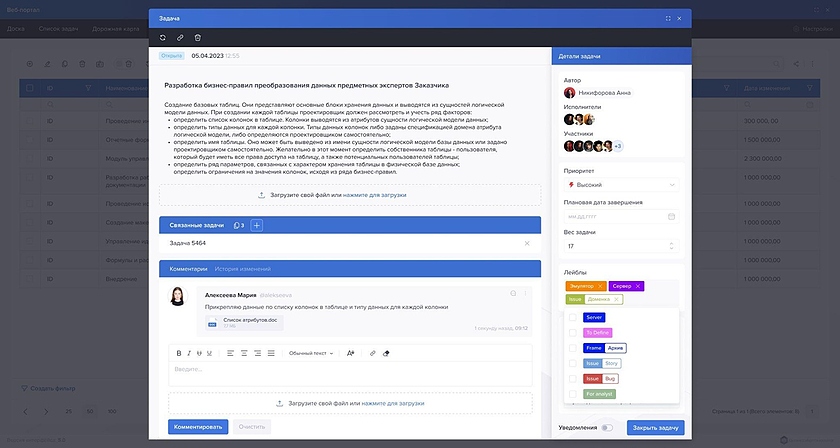Image resolution: width=840 pixels, height=448 pixels.
Task: Insert a hyperlink in the comment editor
Action: pyautogui.click(x=373, y=353)
